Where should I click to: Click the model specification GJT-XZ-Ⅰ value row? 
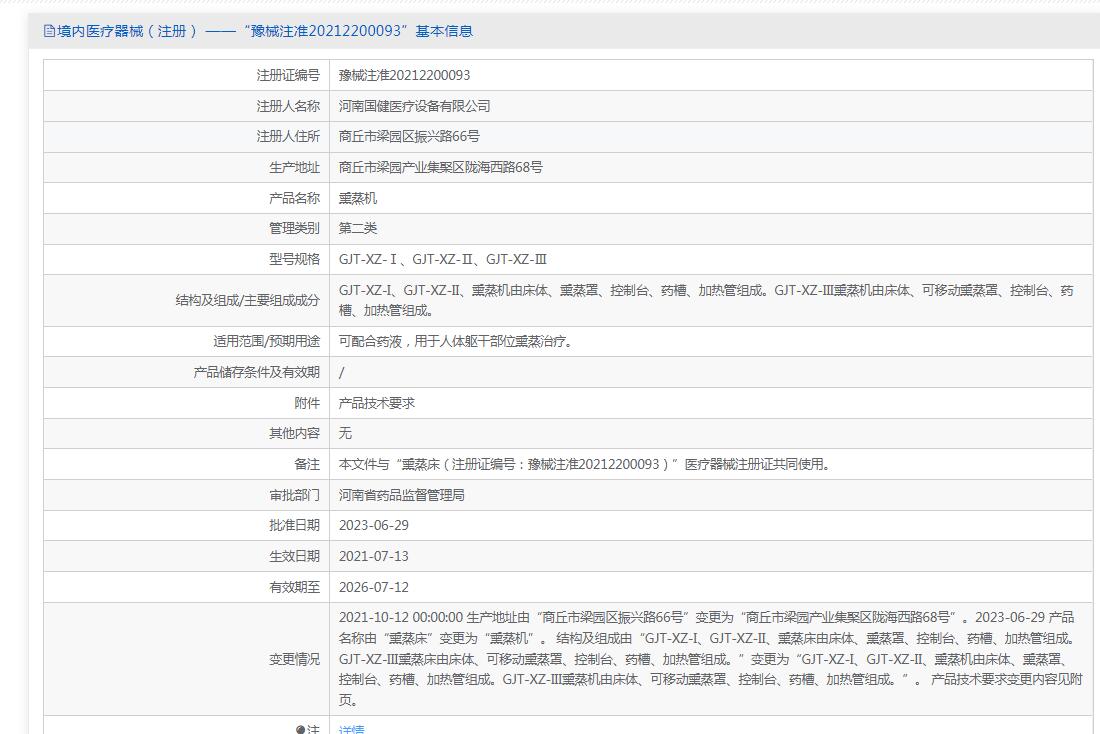(442, 259)
